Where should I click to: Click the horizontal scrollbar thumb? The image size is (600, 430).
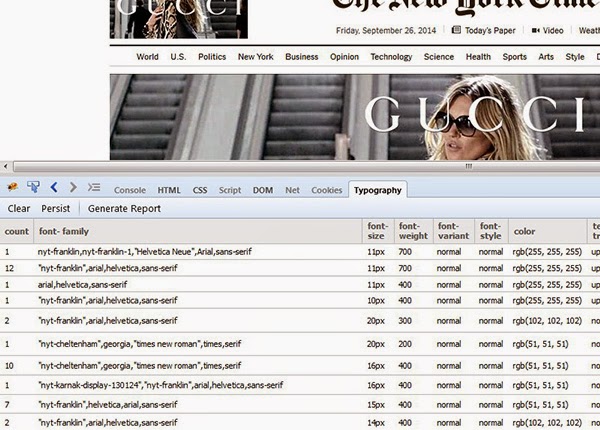306,166
